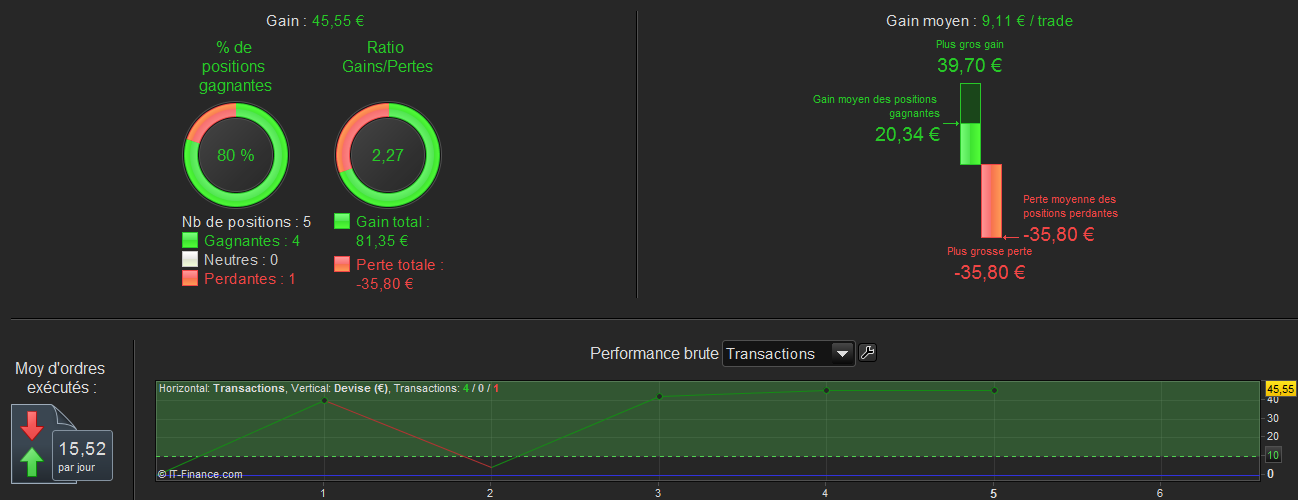Click the 'Perte totale :' label

[400, 265]
